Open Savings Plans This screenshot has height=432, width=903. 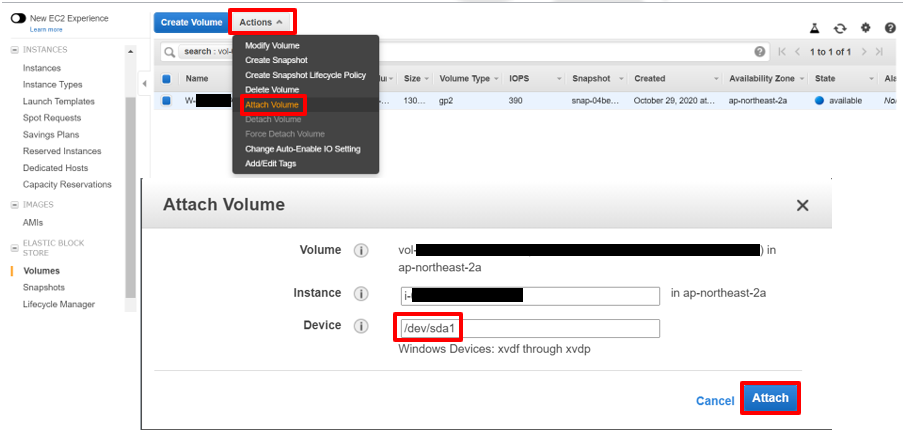[x=51, y=135]
